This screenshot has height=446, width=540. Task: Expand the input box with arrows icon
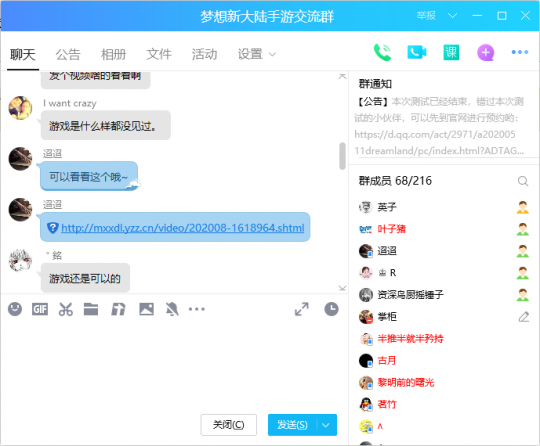(302, 309)
